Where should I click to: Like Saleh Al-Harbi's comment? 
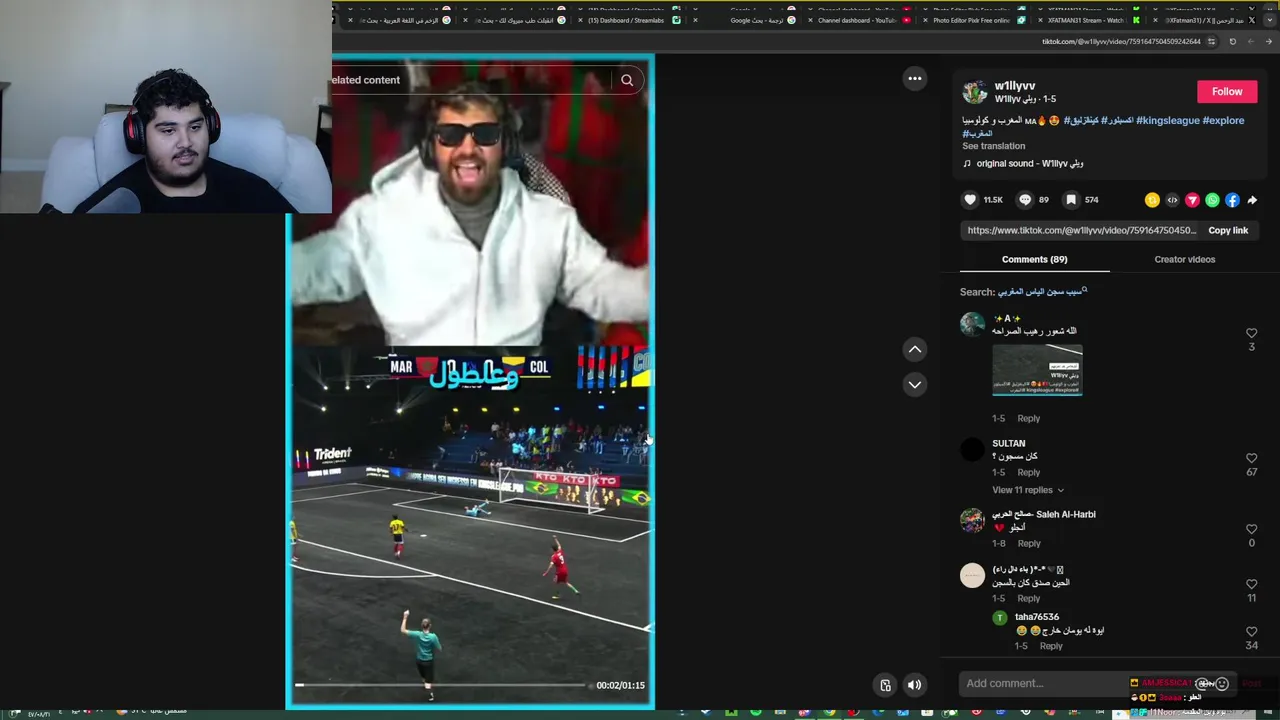click(1251, 529)
